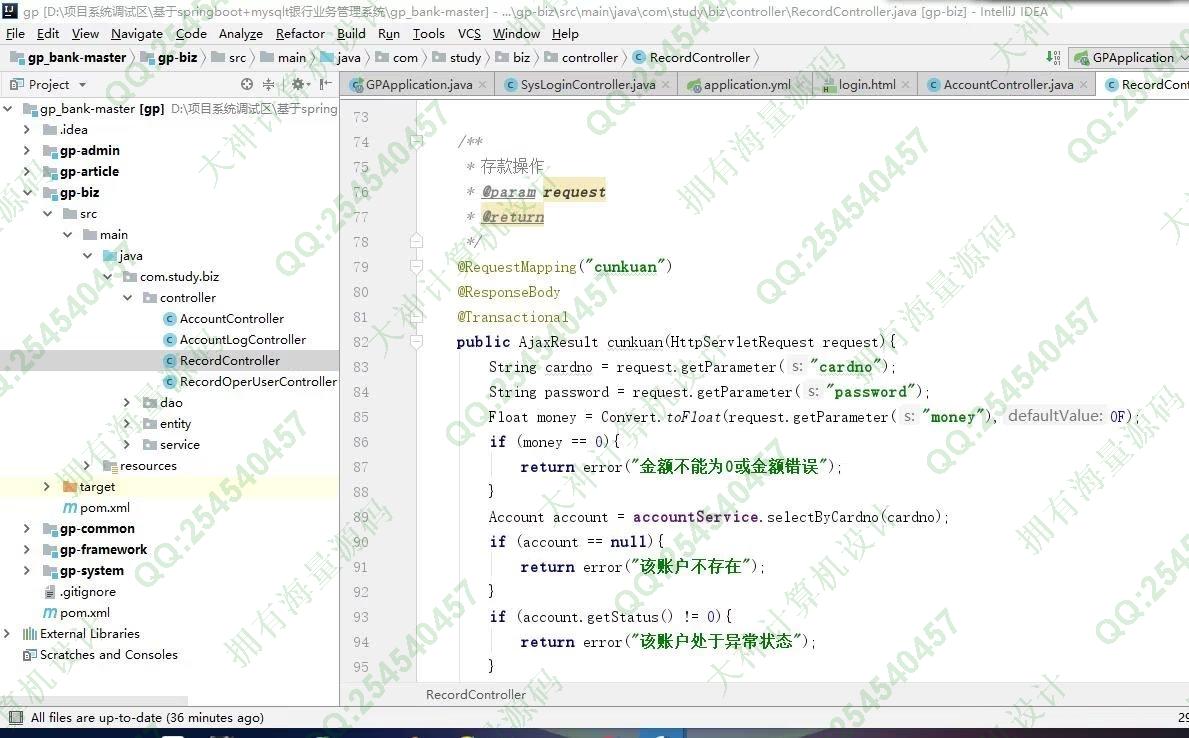This screenshot has height=738, width=1189.
Task: Expand the entity package
Action: [127, 423]
